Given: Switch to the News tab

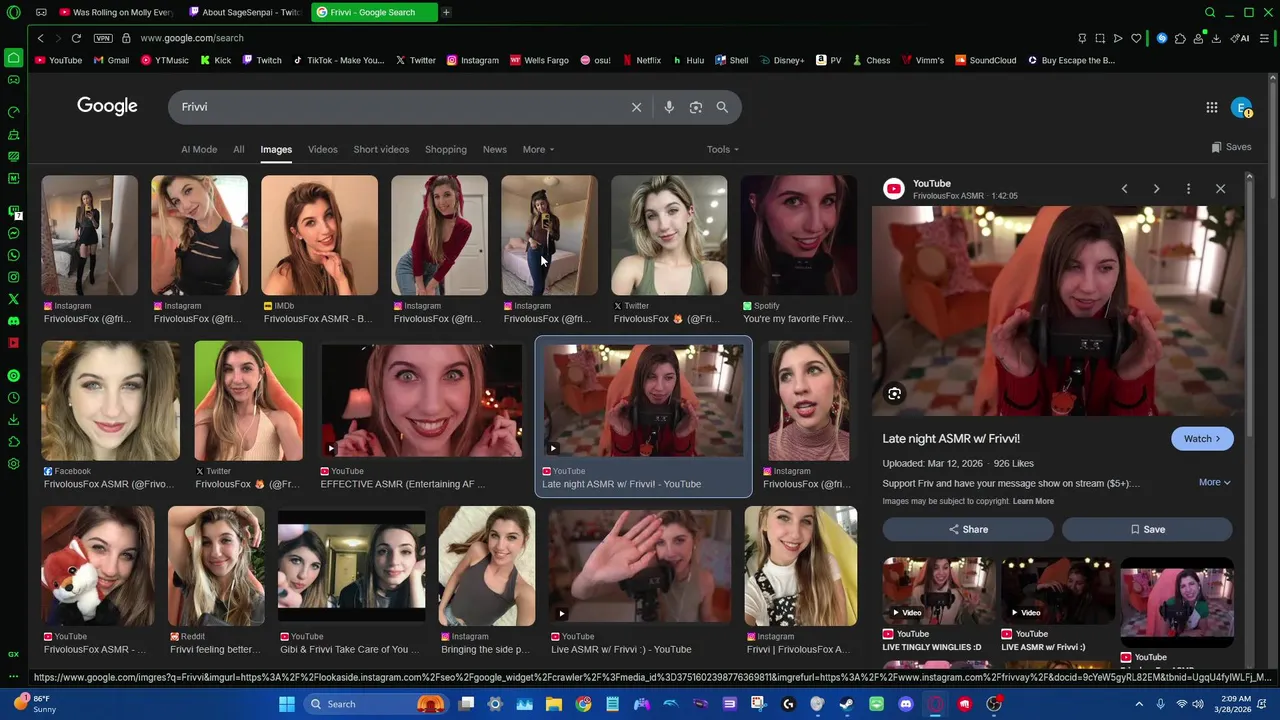Looking at the screenshot, I should [495, 150].
